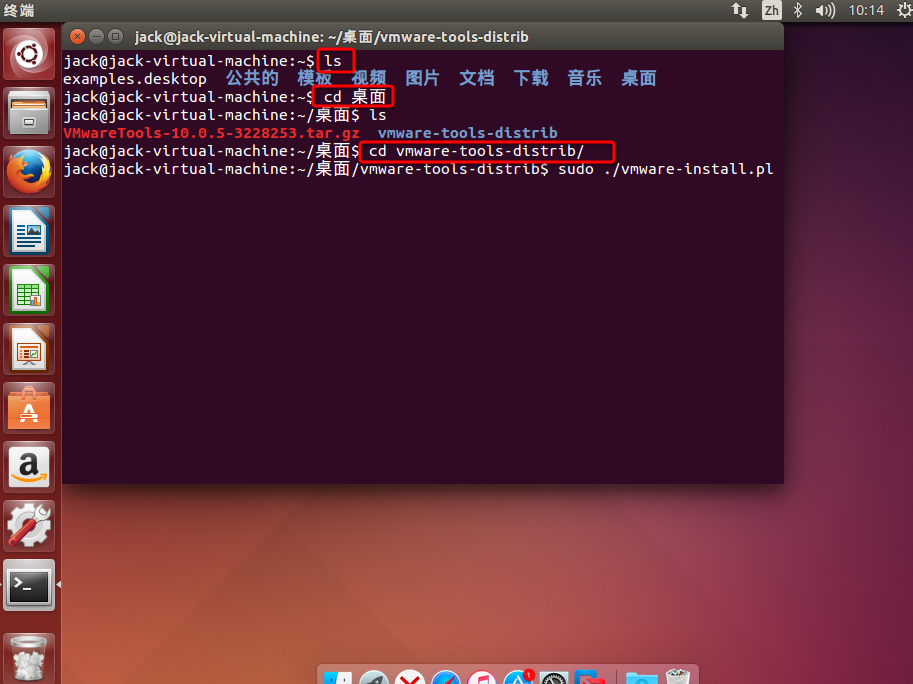Maximize the terminal window

coord(116,37)
